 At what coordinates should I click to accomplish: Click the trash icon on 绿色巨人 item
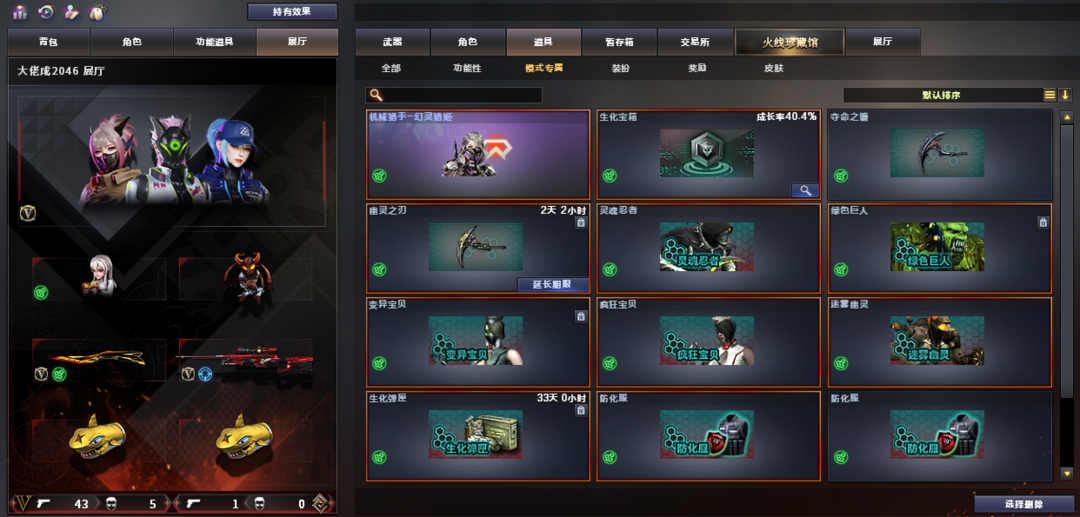coord(1043,222)
